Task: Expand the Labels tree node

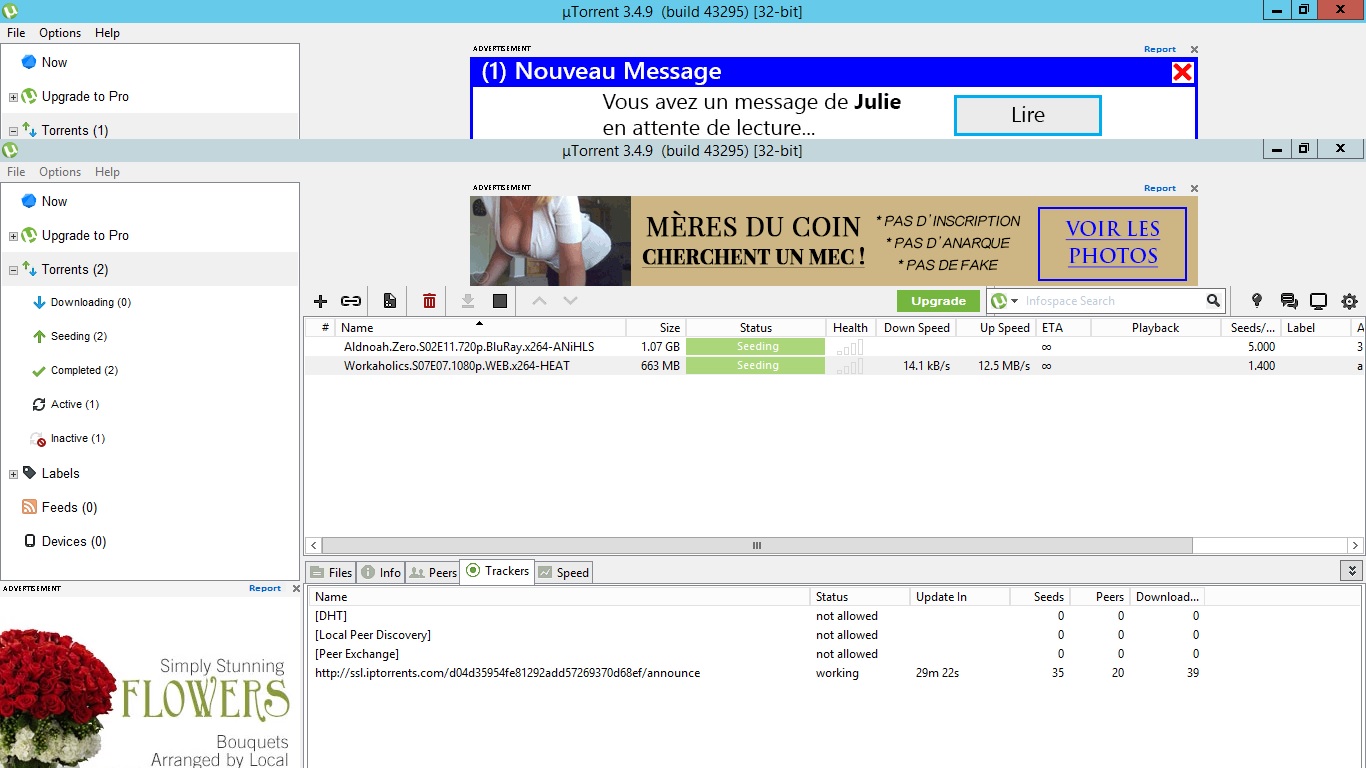Action: click(14, 474)
